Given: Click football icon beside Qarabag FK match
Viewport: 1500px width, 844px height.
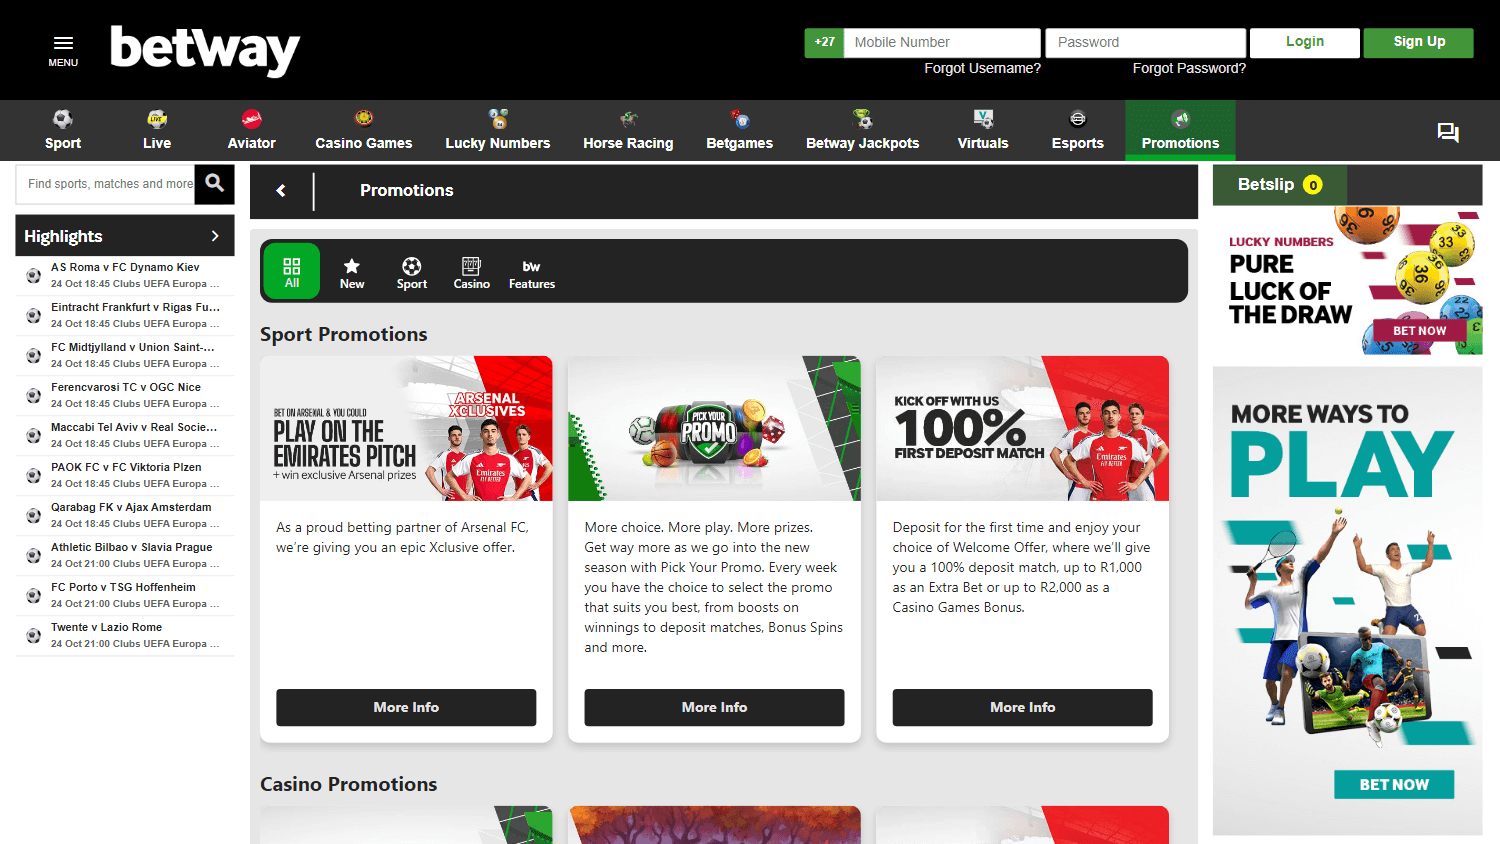Looking at the screenshot, I should click(34, 516).
